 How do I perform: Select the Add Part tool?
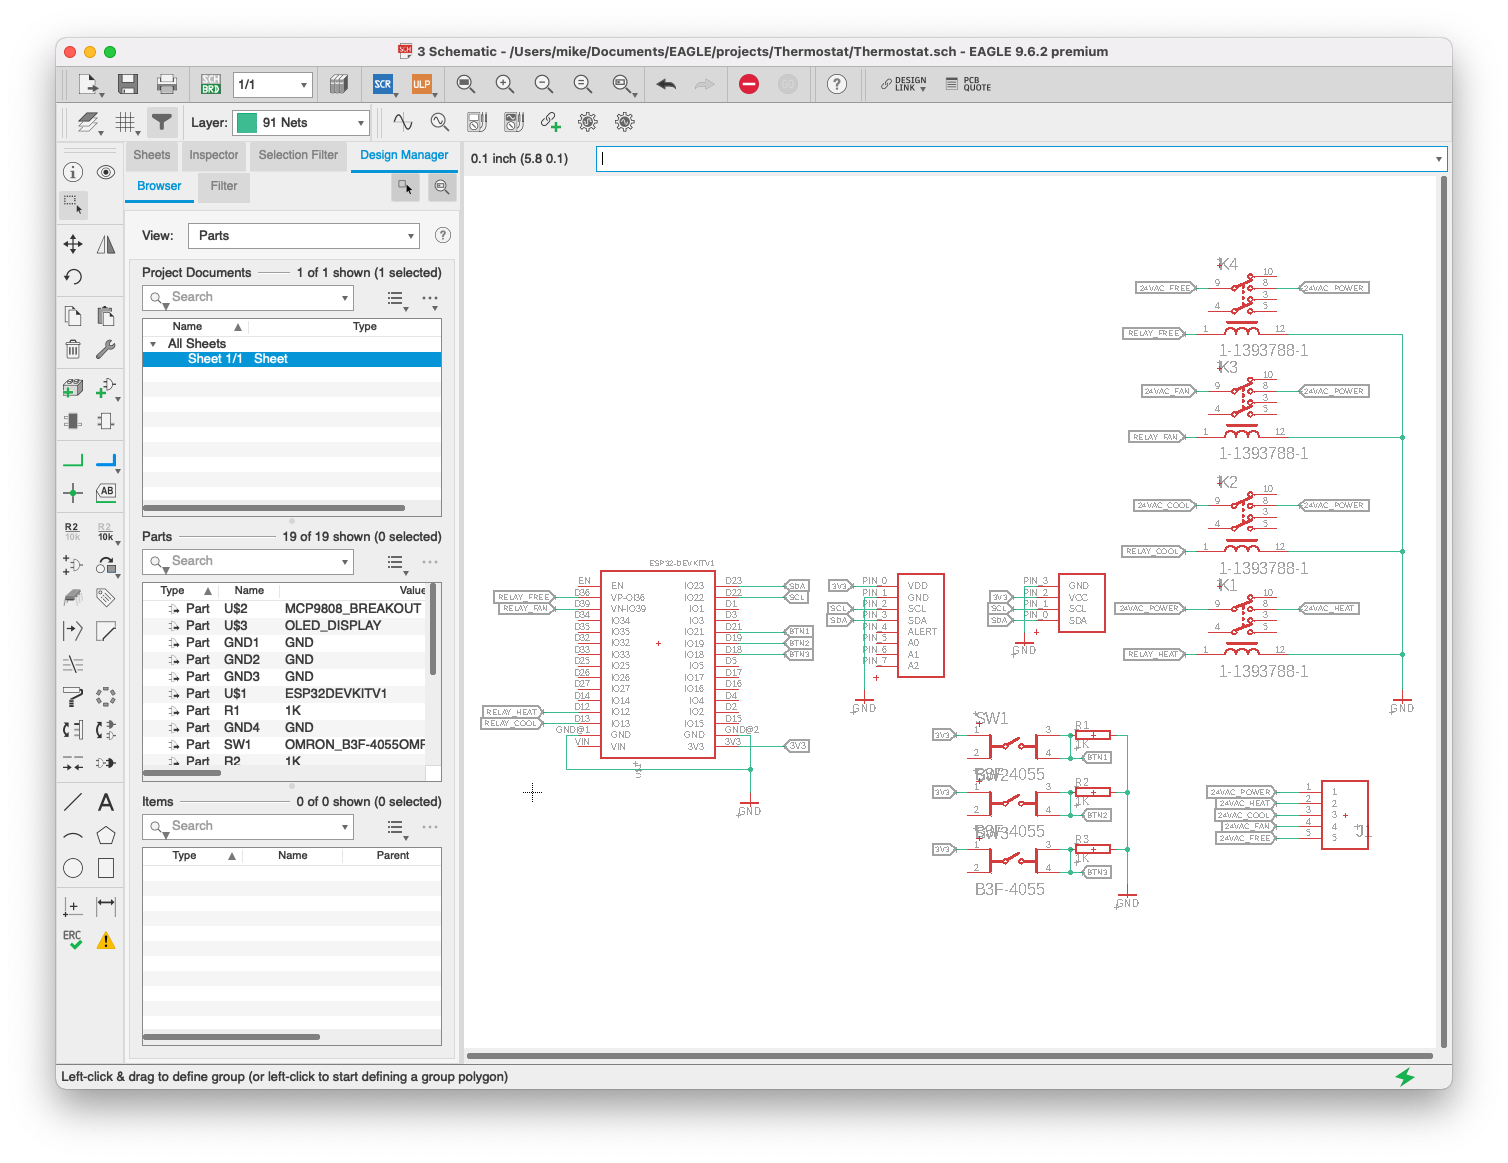pos(107,388)
